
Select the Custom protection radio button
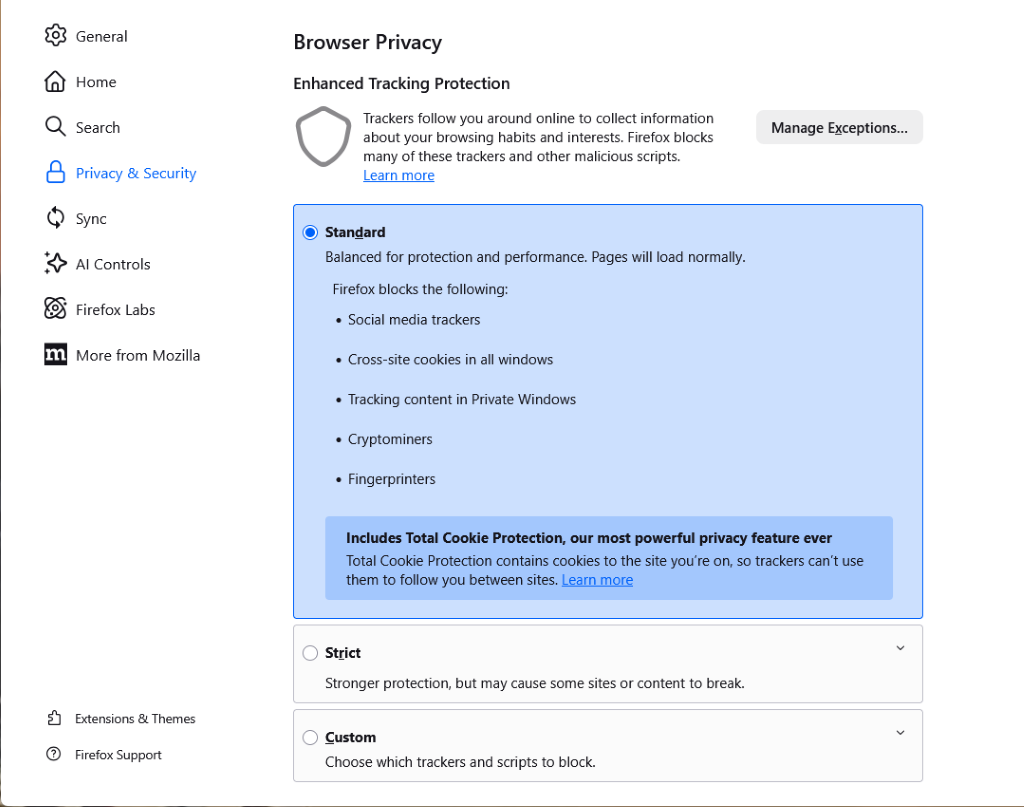point(310,737)
